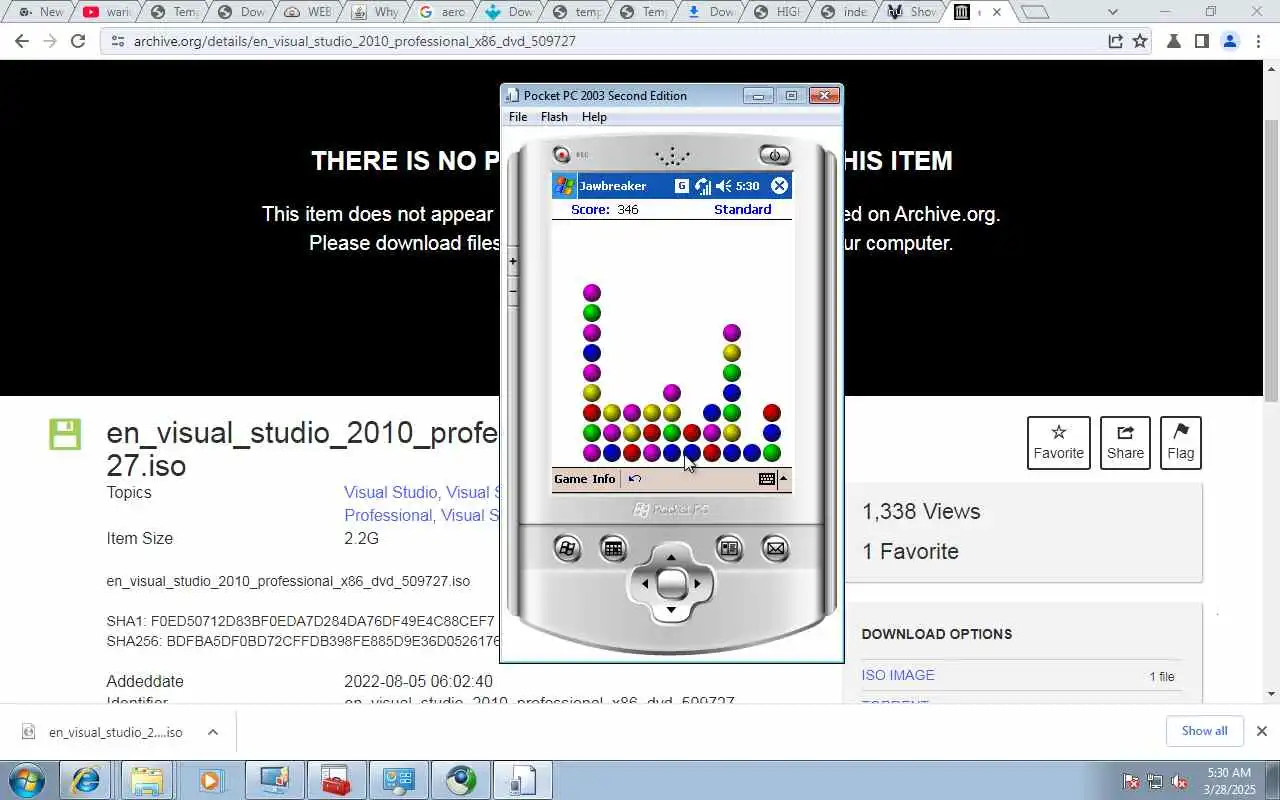Bookmark this page with the star icon
The height and width of the screenshot is (800, 1280).
click(1140, 41)
